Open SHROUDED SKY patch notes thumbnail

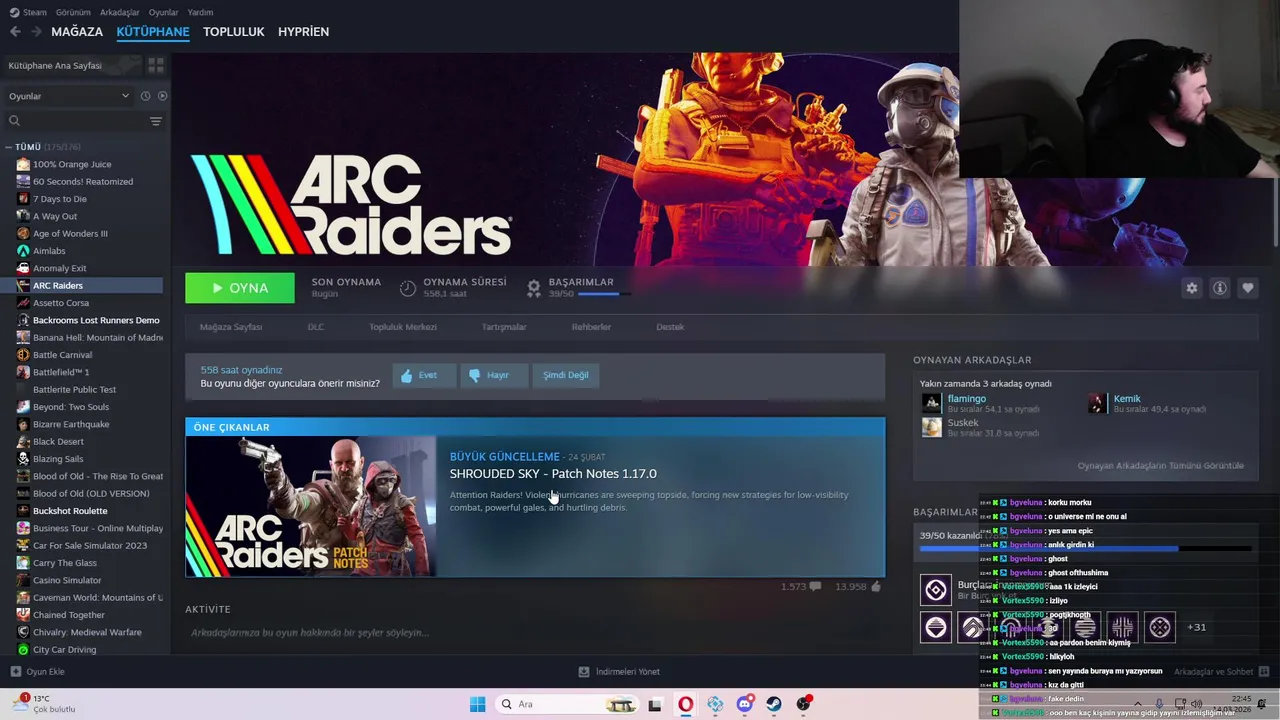click(x=310, y=506)
